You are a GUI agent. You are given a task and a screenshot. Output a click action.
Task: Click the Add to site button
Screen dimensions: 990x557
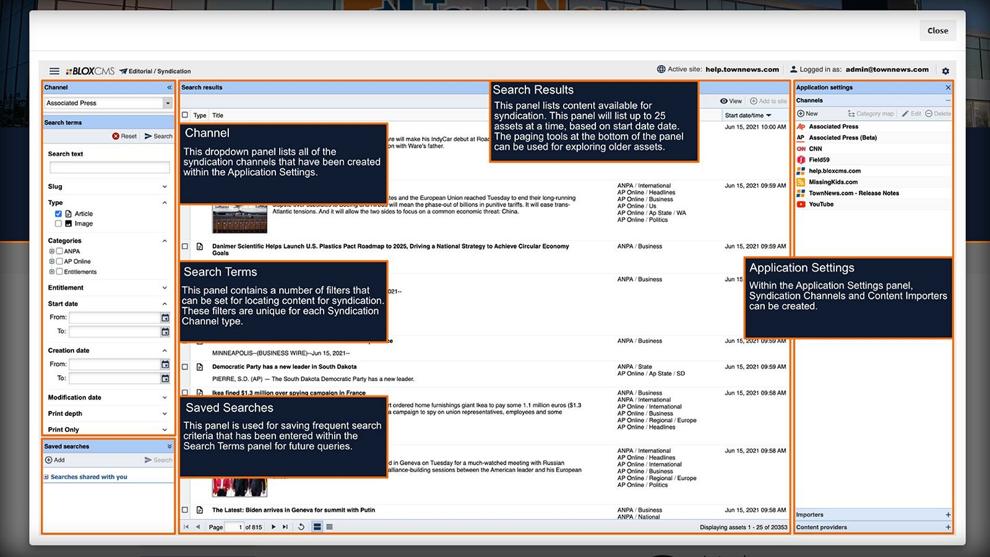tap(768, 101)
